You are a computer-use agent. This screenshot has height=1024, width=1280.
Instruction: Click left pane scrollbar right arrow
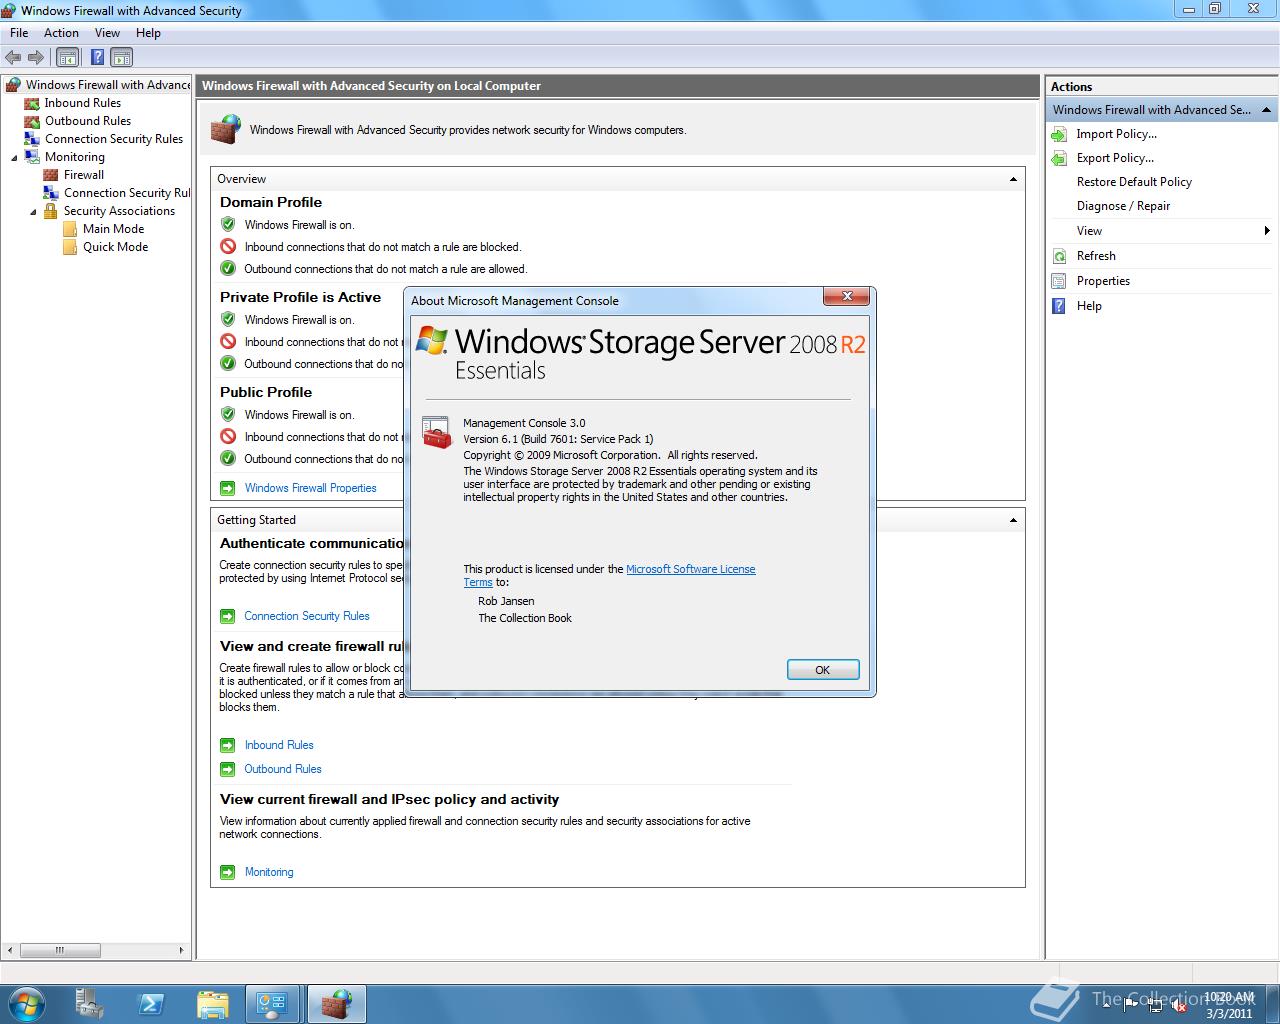coord(181,950)
